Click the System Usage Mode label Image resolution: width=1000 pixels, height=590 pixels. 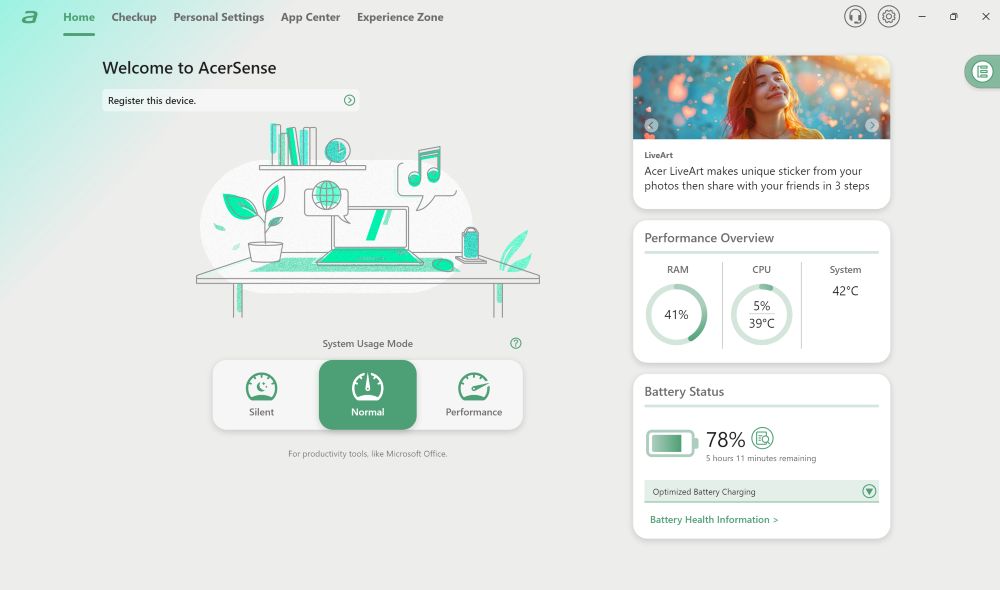[367, 343]
